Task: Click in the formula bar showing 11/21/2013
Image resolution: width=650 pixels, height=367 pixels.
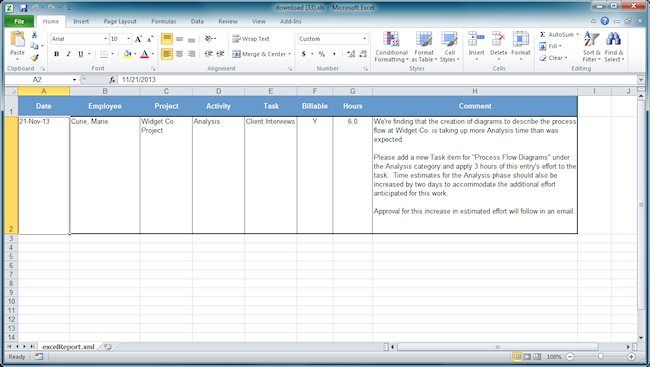Action: (377, 80)
